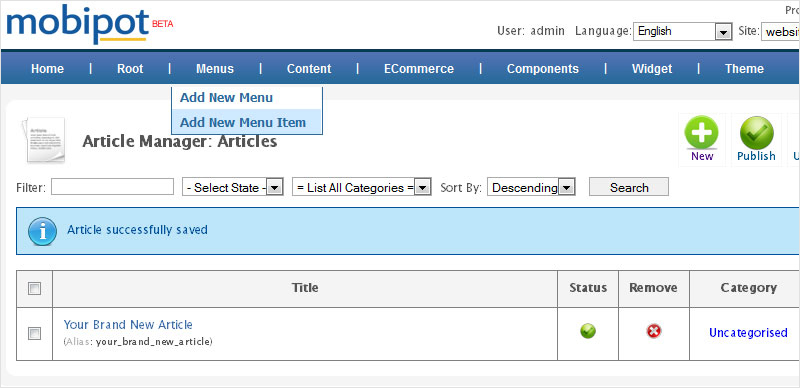Click the Title column header
Image resolution: width=800 pixels, height=388 pixels.
[x=305, y=288]
